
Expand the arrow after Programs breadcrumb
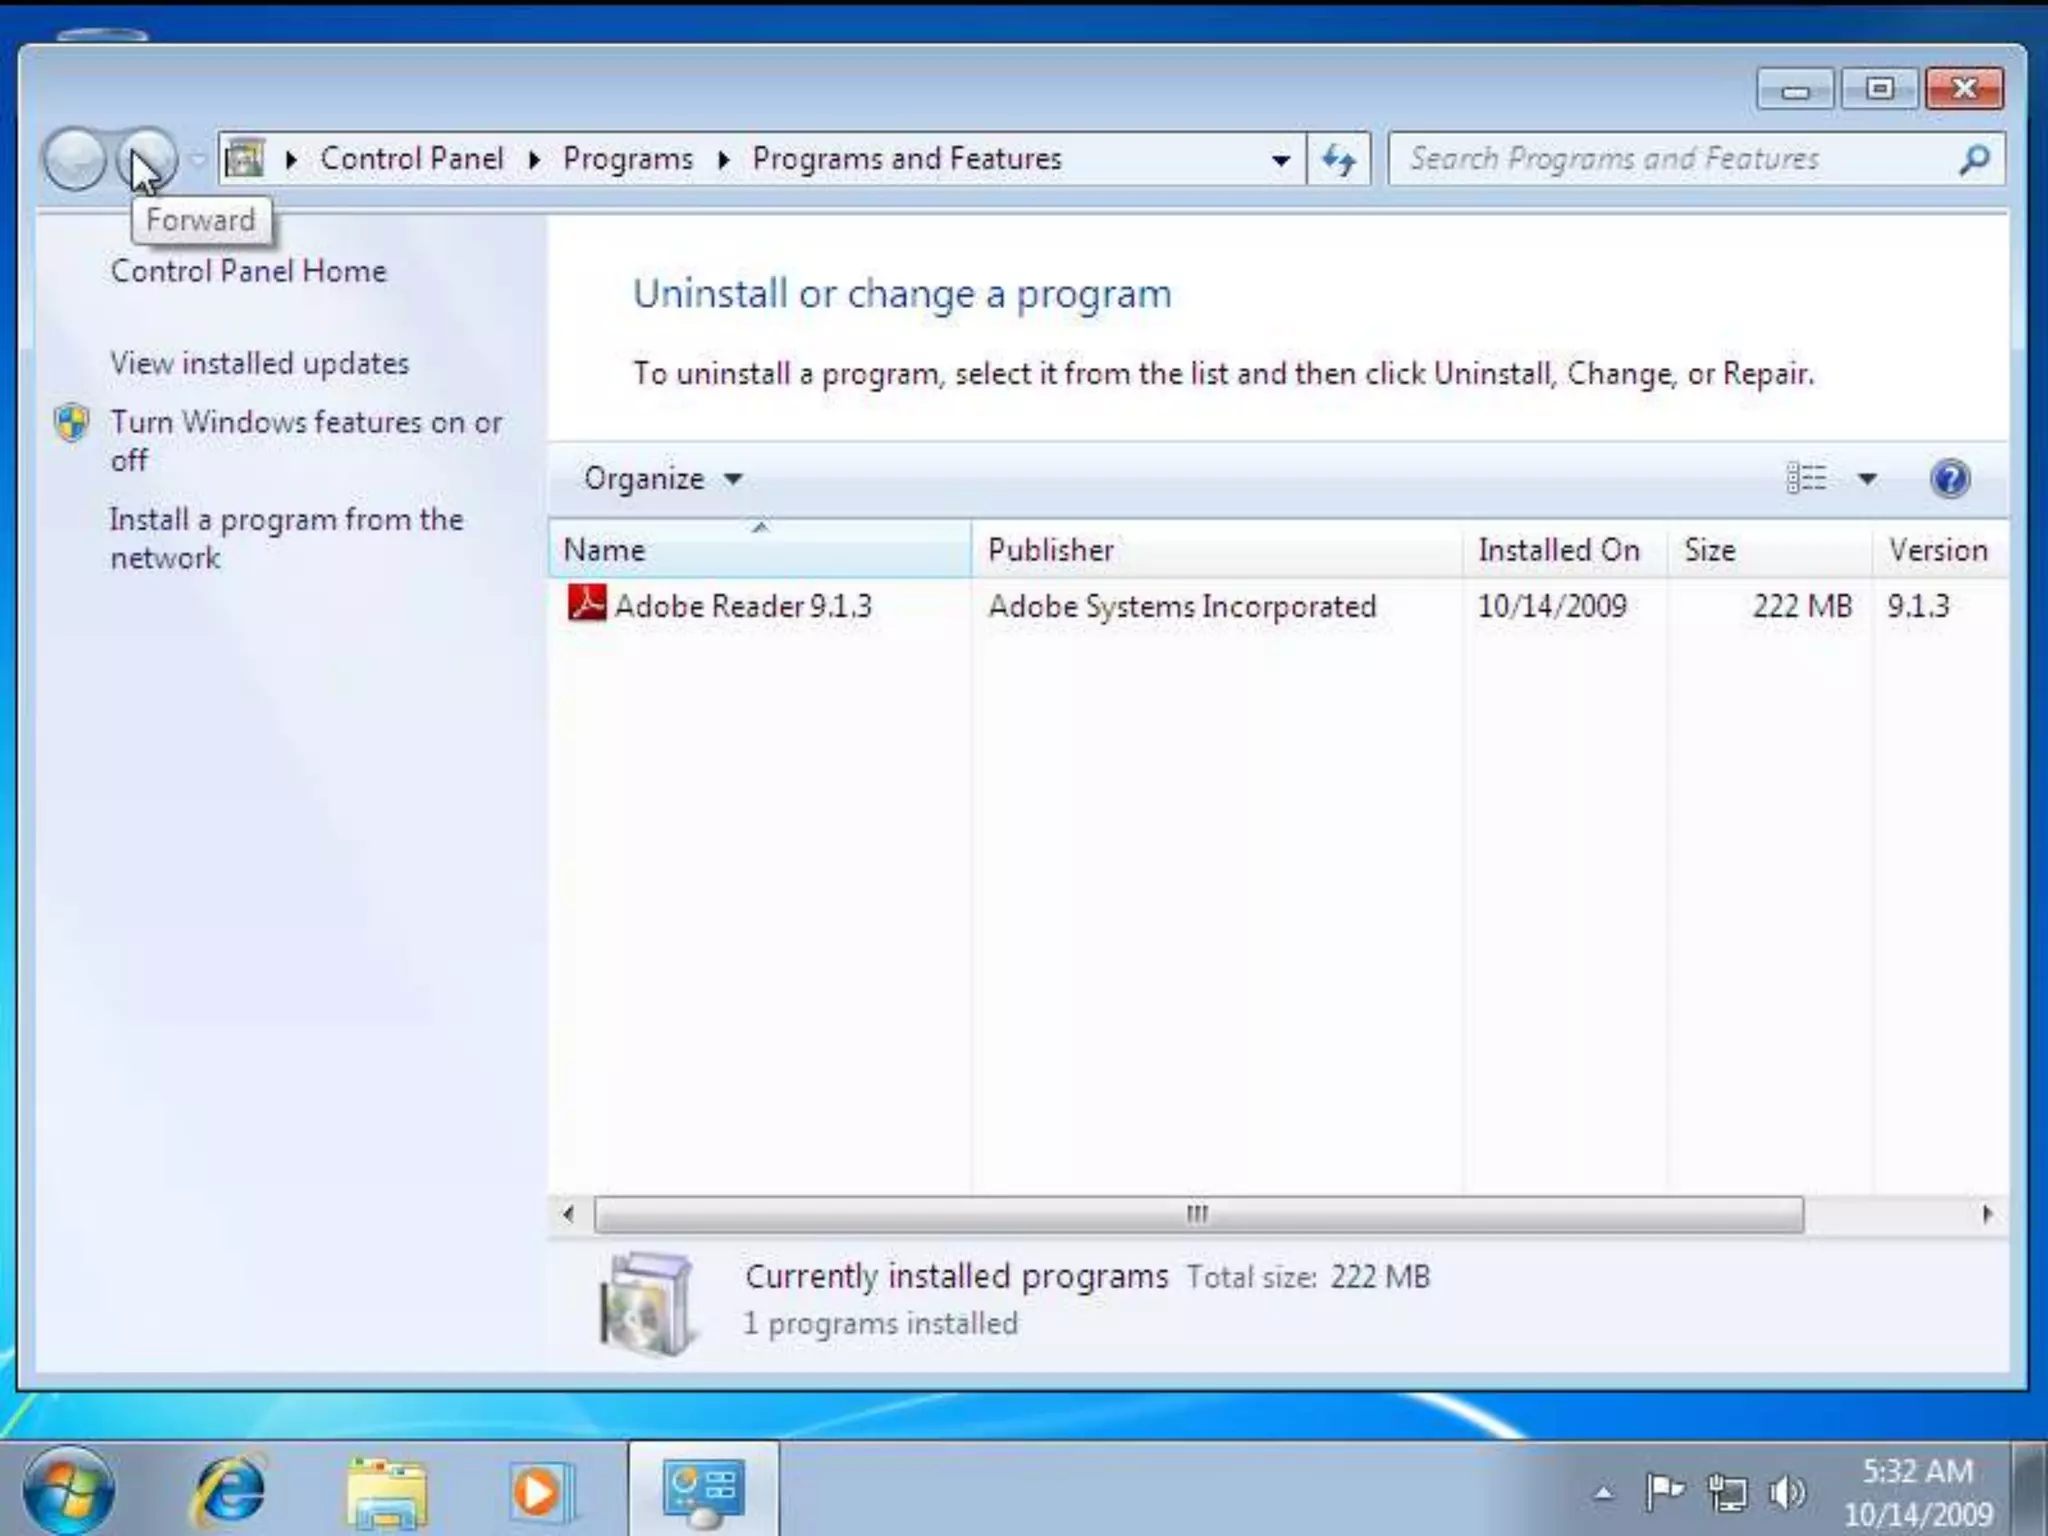[724, 159]
